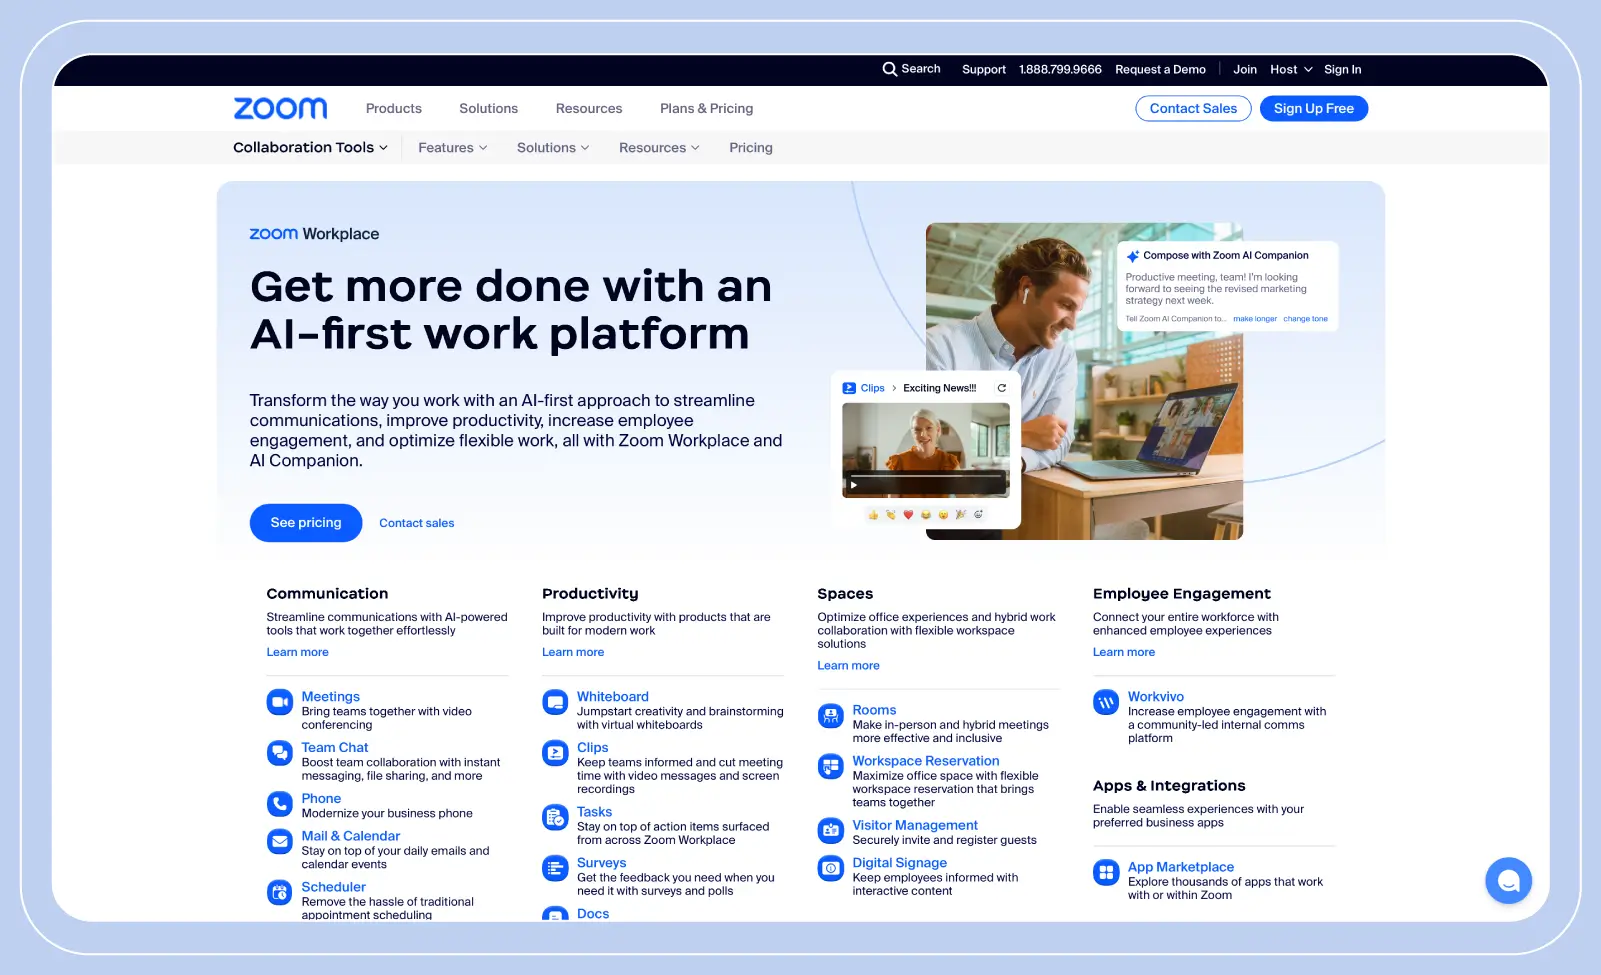
Task: Click the Whiteboard icon under Productivity
Action: point(555,702)
